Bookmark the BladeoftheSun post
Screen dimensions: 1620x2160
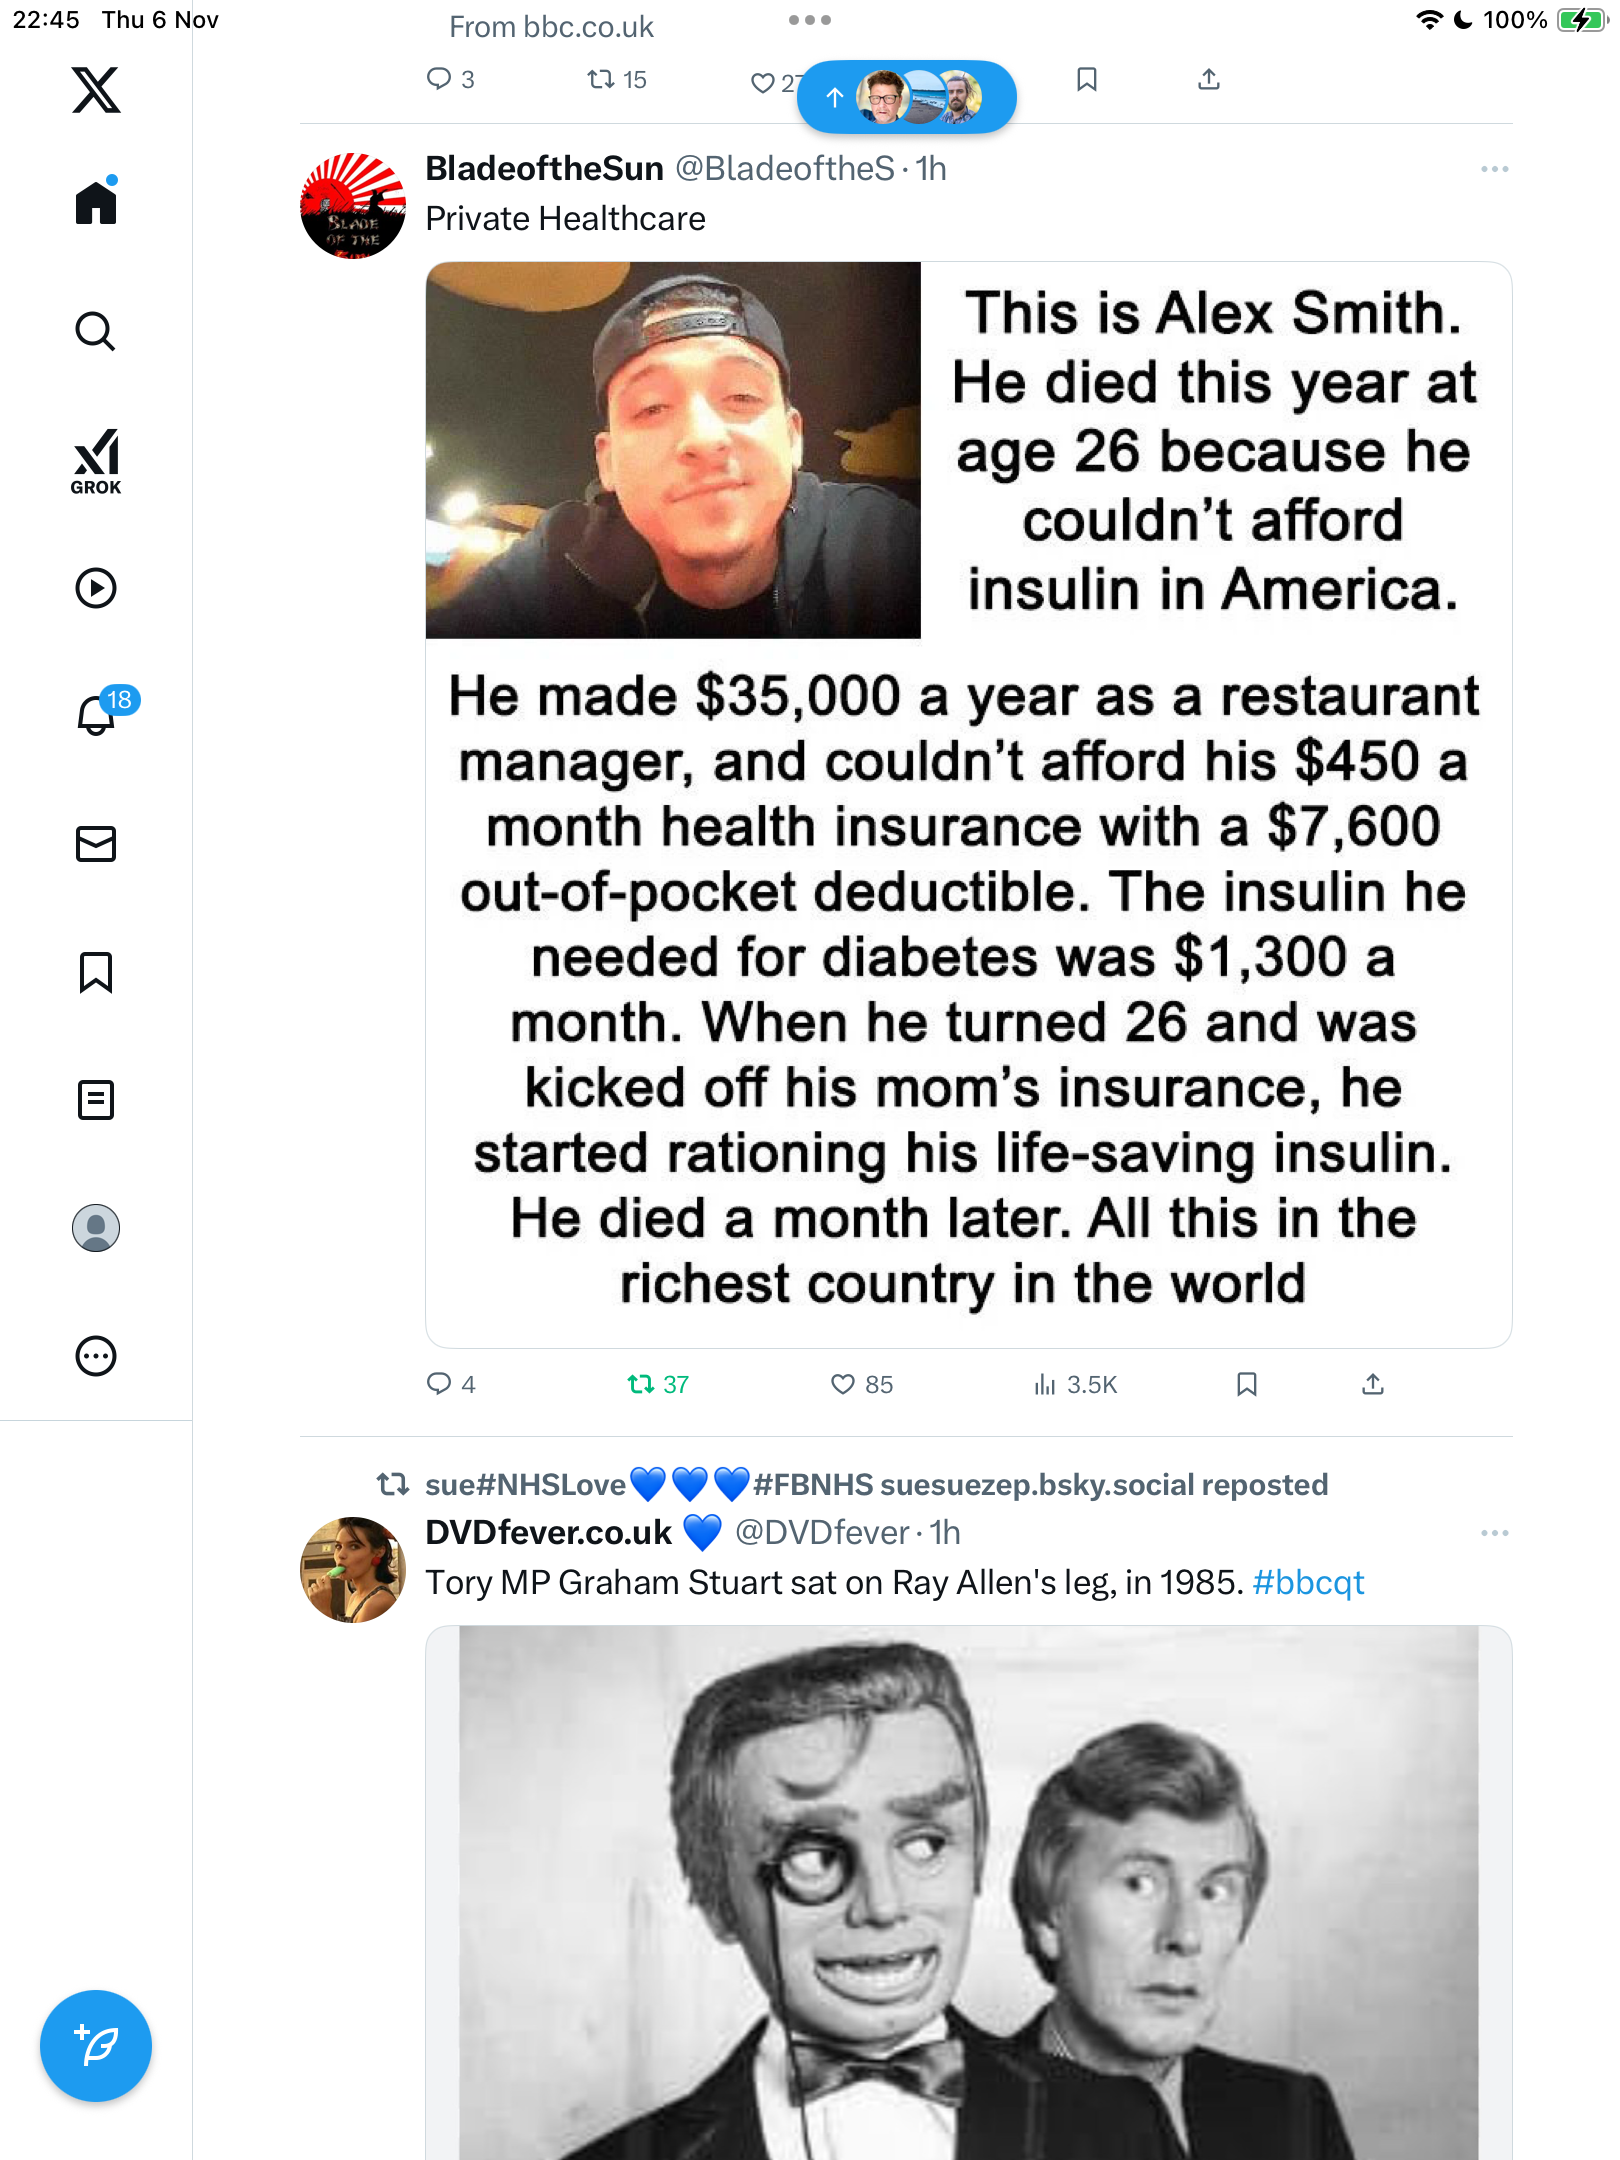pyautogui.click(x=1246, y=1384)
